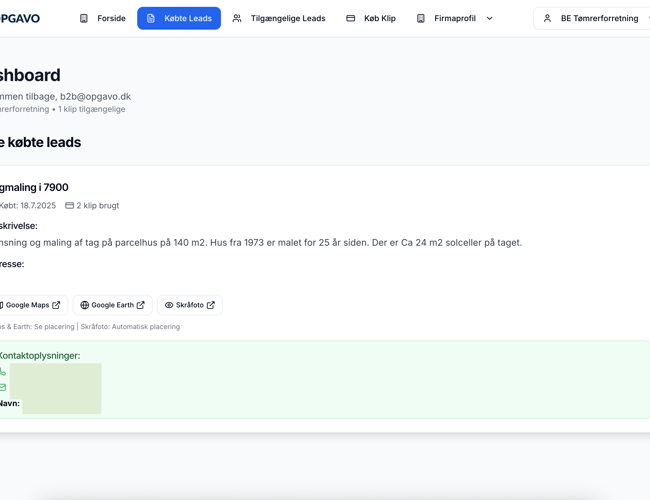The width and height of the screenshot is (650, 500).
Task: Switch to Tilgængelige Leads
Action: tap(287, 18)
